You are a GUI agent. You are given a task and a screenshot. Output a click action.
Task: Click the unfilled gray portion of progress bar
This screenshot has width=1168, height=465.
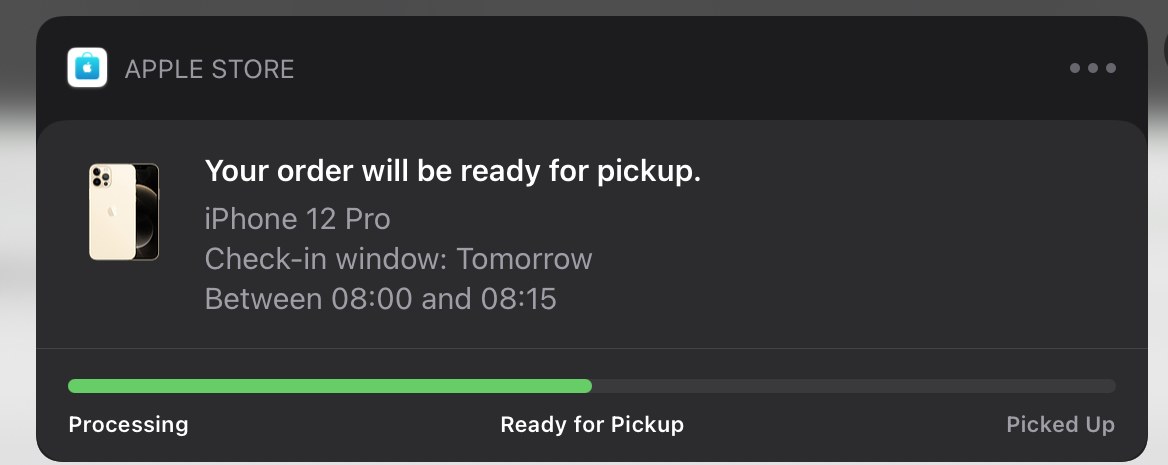pyautogui.click(x=854, y=386)
